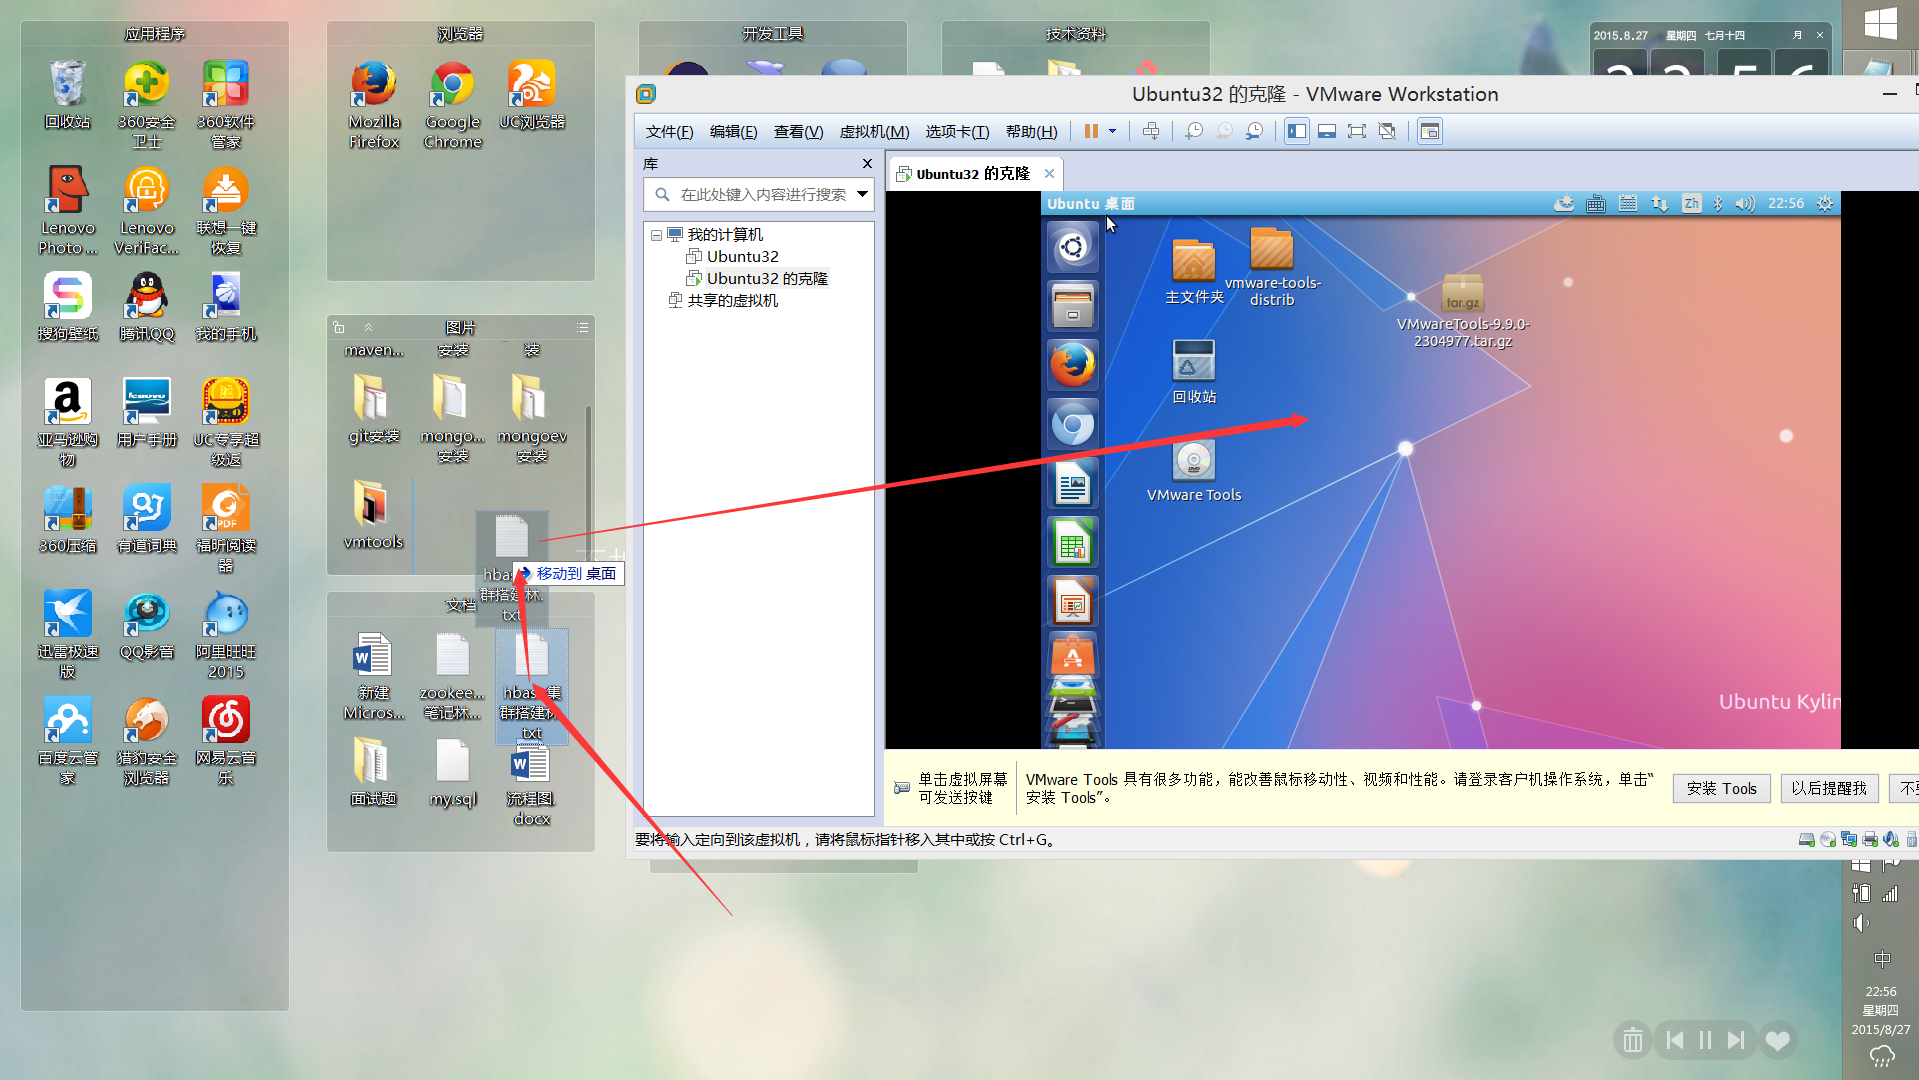This screenshot has height=1080, width=1919.
Task: Favorite the song with the heart button
Action: point(1777,1041)
